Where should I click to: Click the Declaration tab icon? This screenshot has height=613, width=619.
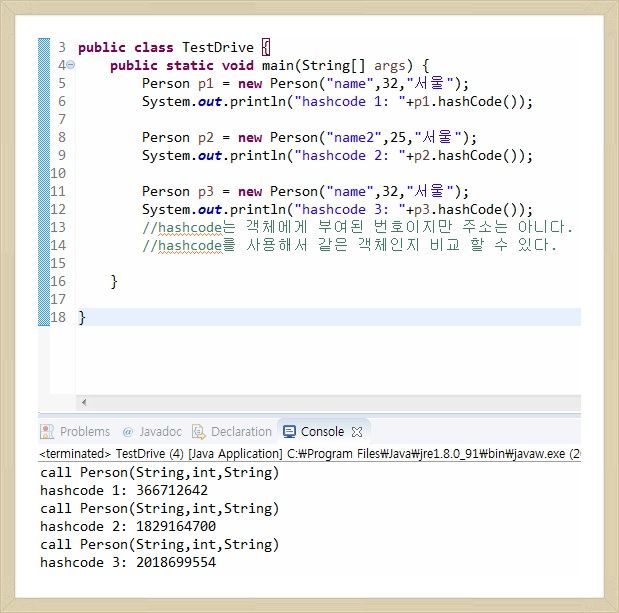pyautogui.click(x=199, y=432)
